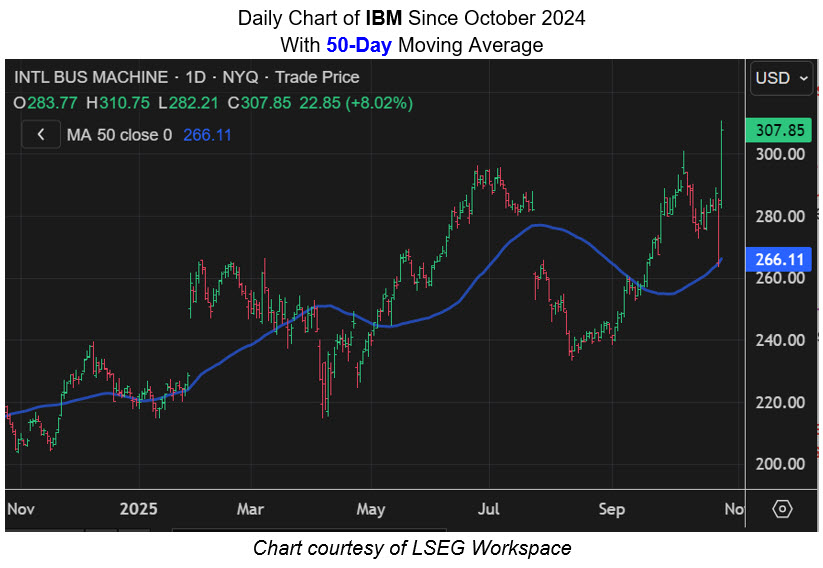Open the chart settings hexagon icon
The height and width of the screenshot is (568, 823).
coord(782,509)
